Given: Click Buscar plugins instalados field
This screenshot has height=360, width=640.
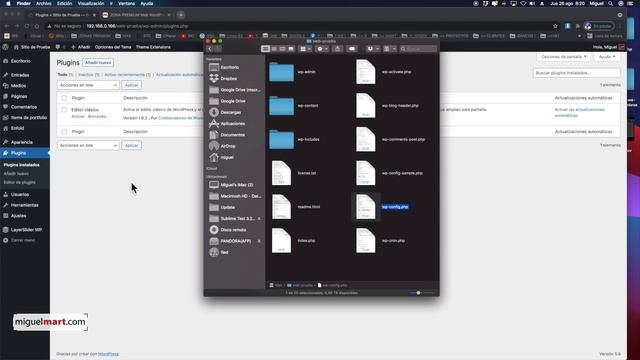Looking at the screenshot, I should pyautogui.click(x=577, y=73).
